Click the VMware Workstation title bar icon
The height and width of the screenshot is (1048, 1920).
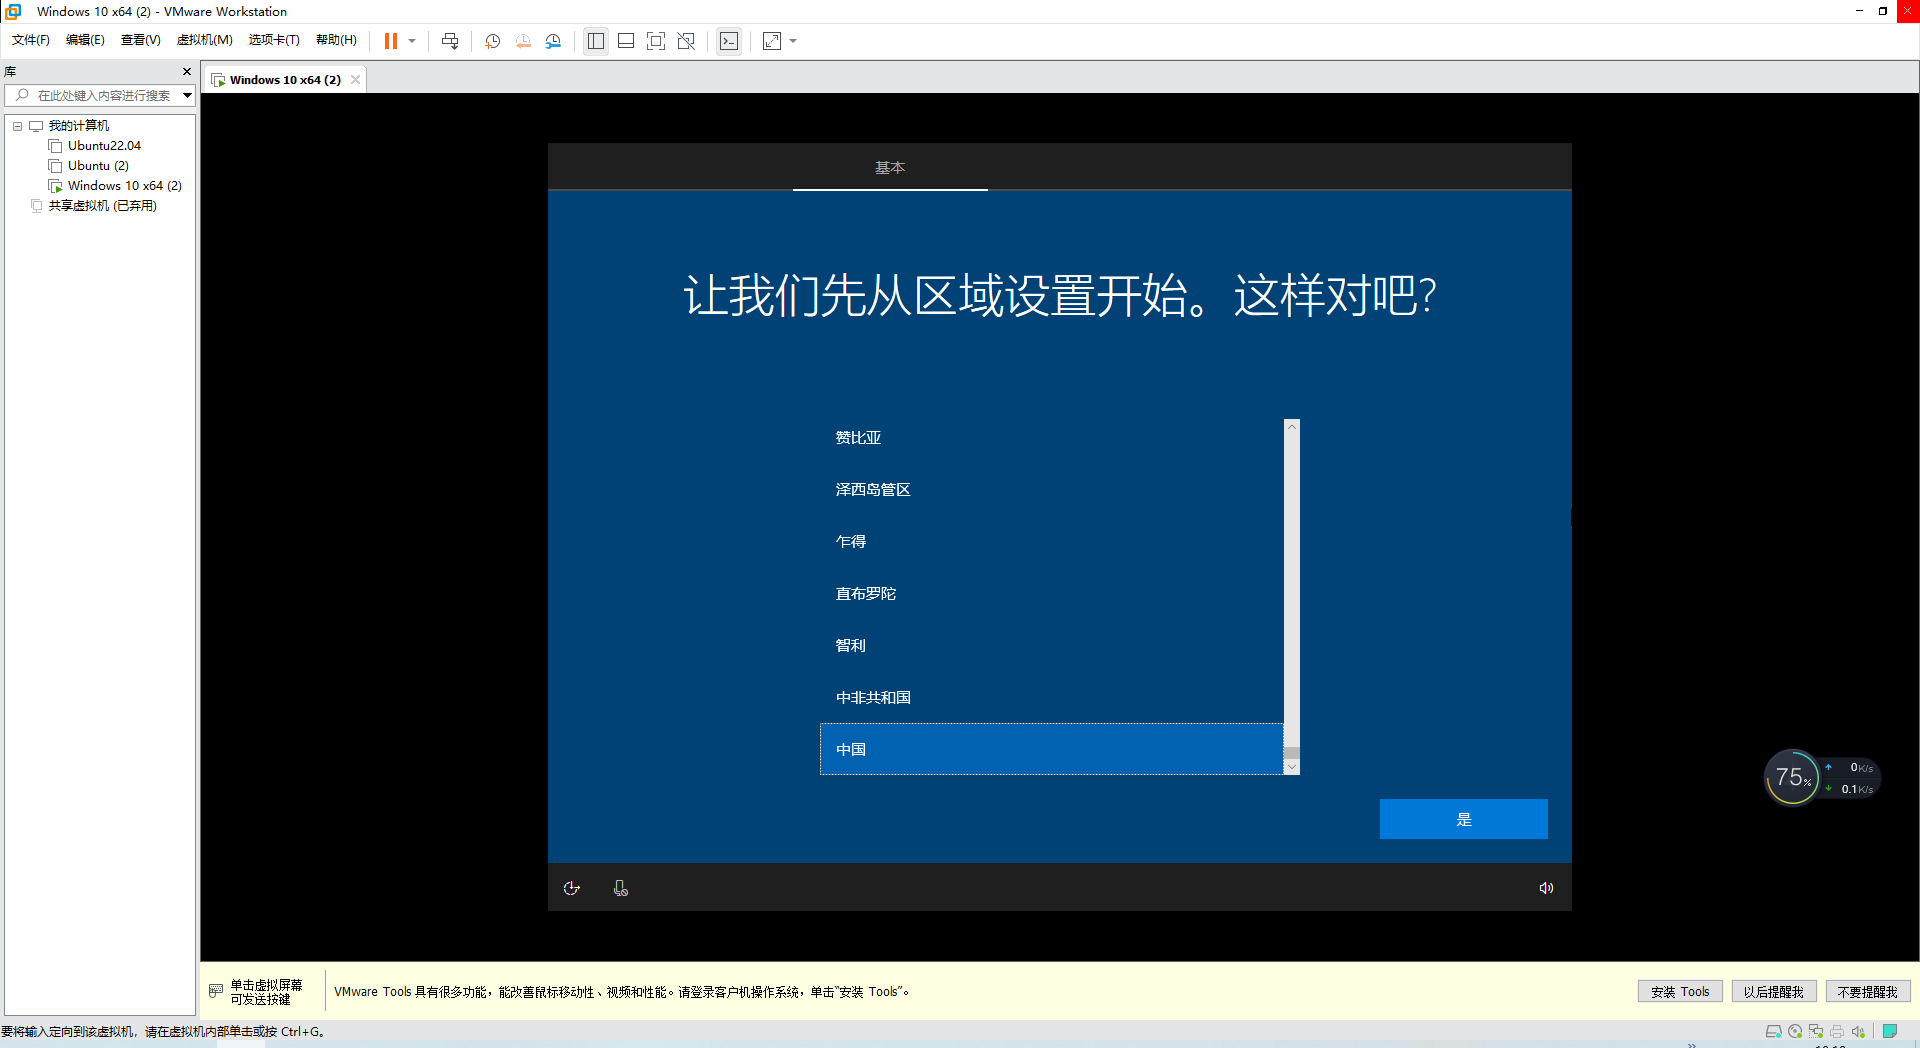[x=14, y=11]
